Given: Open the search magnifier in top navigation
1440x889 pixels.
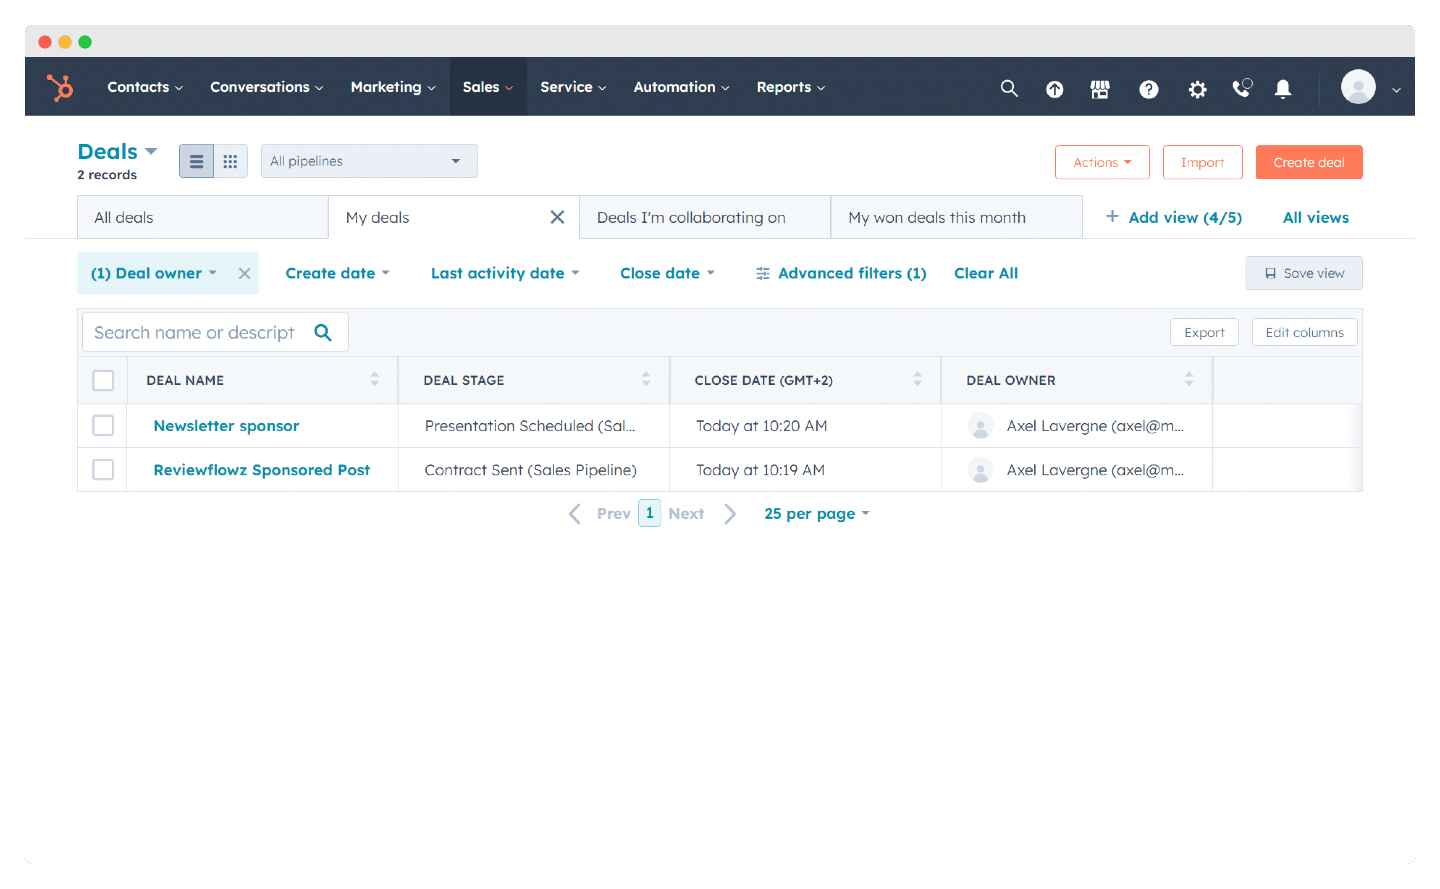Looking at the screenshot, I should click(x=1009, y=89).
